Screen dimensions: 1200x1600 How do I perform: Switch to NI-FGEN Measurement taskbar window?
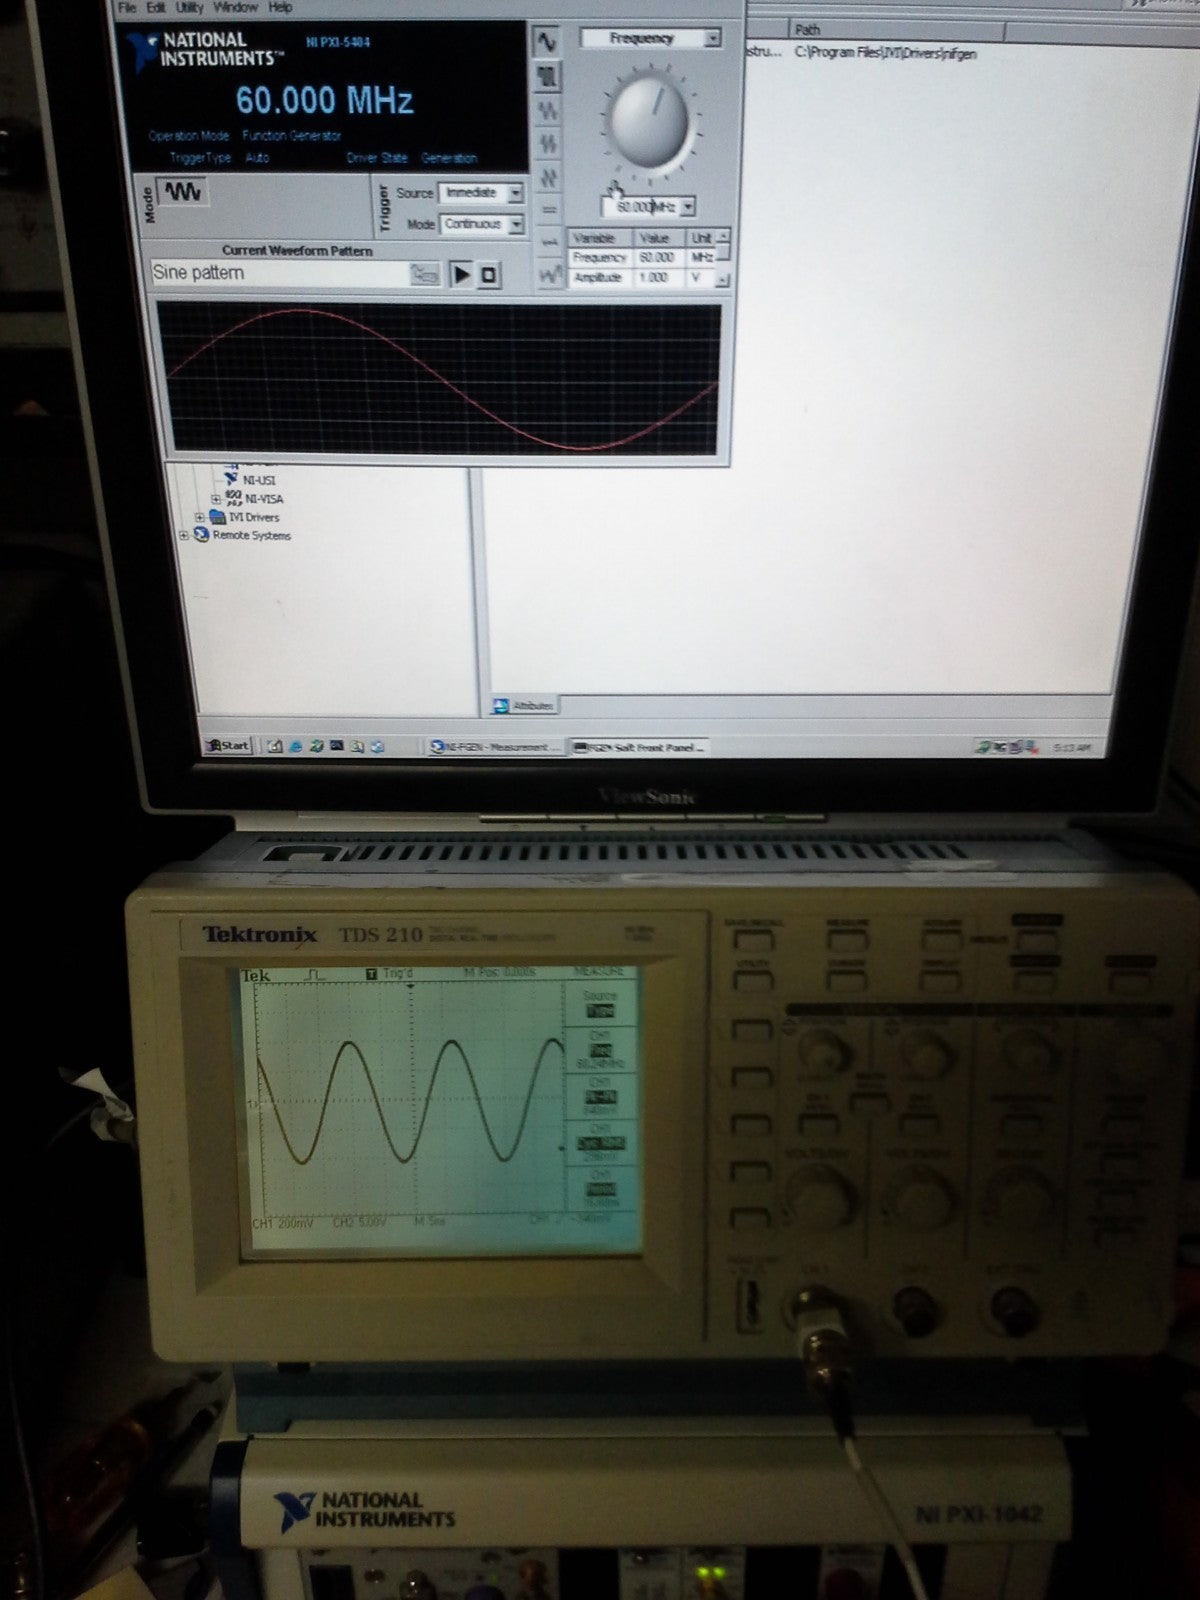[495, 747]
